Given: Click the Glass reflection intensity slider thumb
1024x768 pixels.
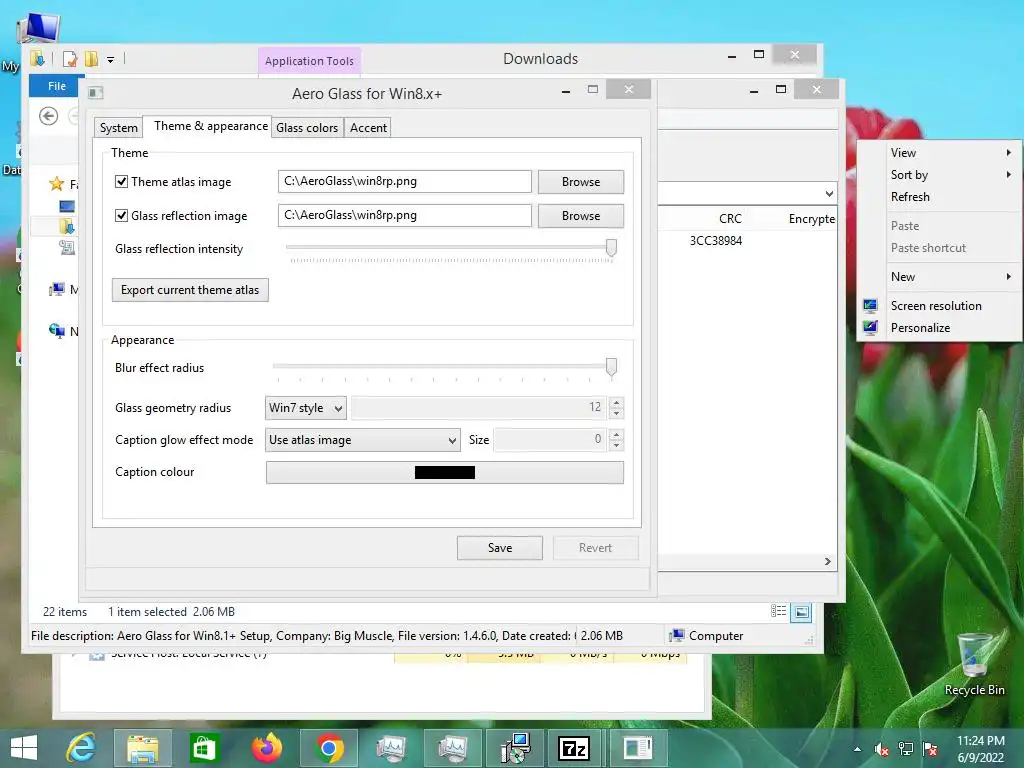Looking at the screenshot, I should [x=611, y=248].
